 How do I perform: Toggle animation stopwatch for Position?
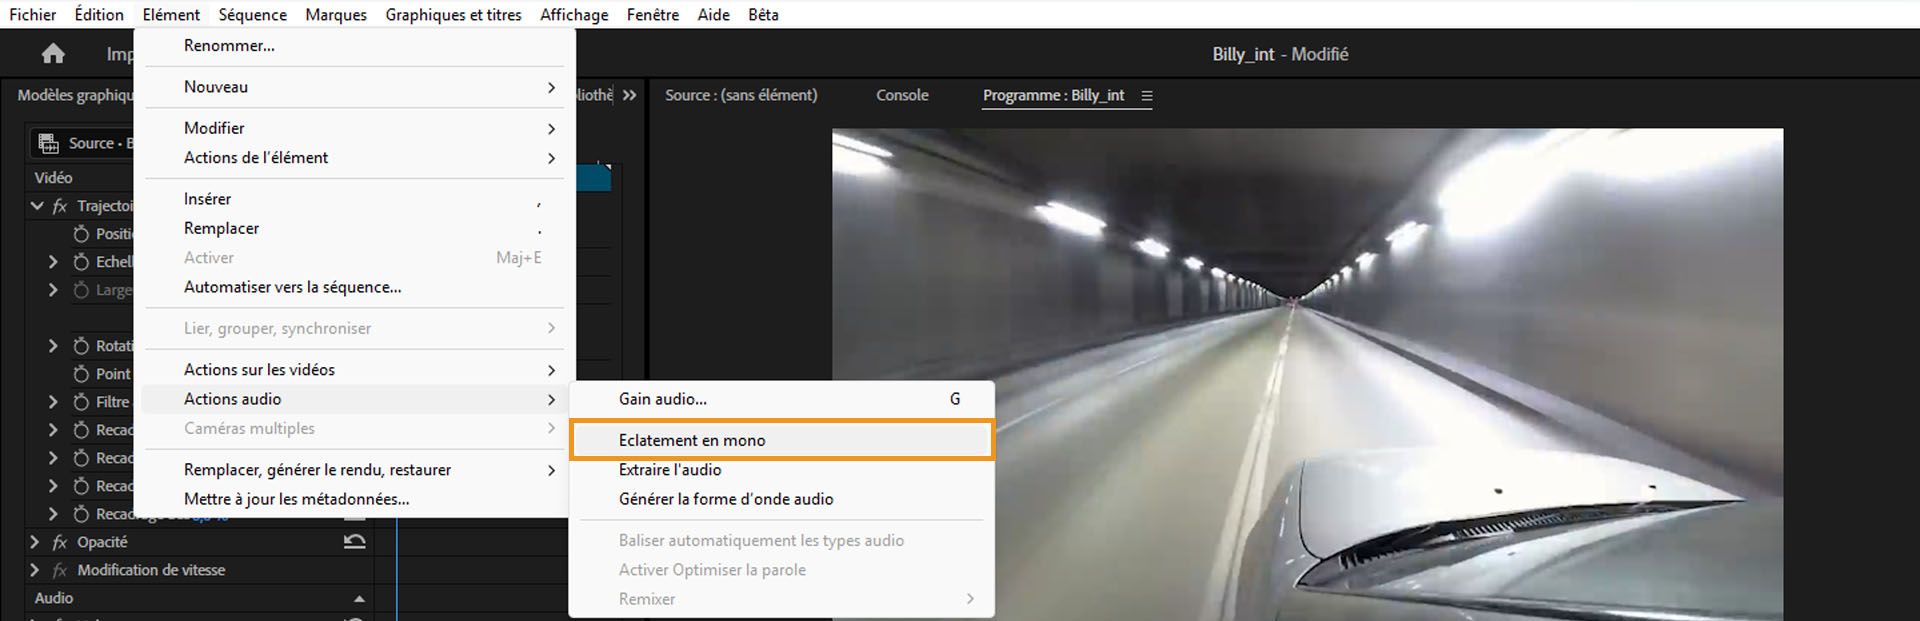tap(81, 234)
